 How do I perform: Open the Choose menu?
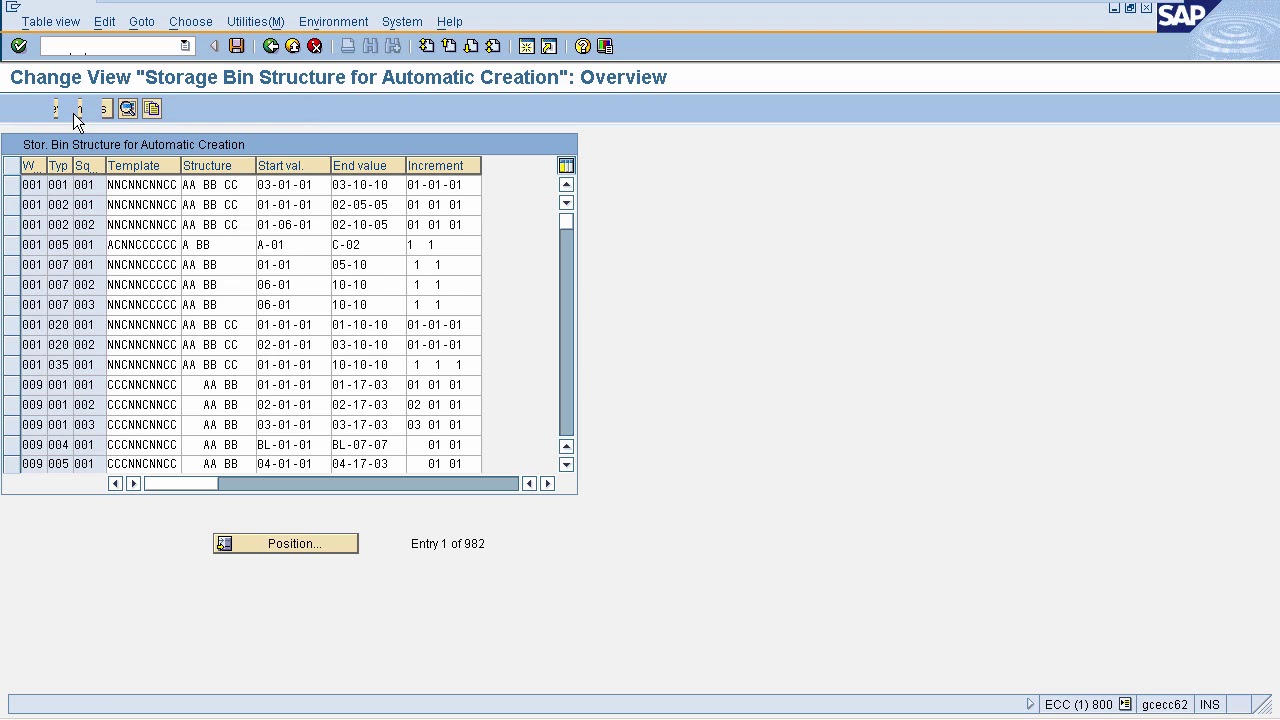(x=190, y=21)
